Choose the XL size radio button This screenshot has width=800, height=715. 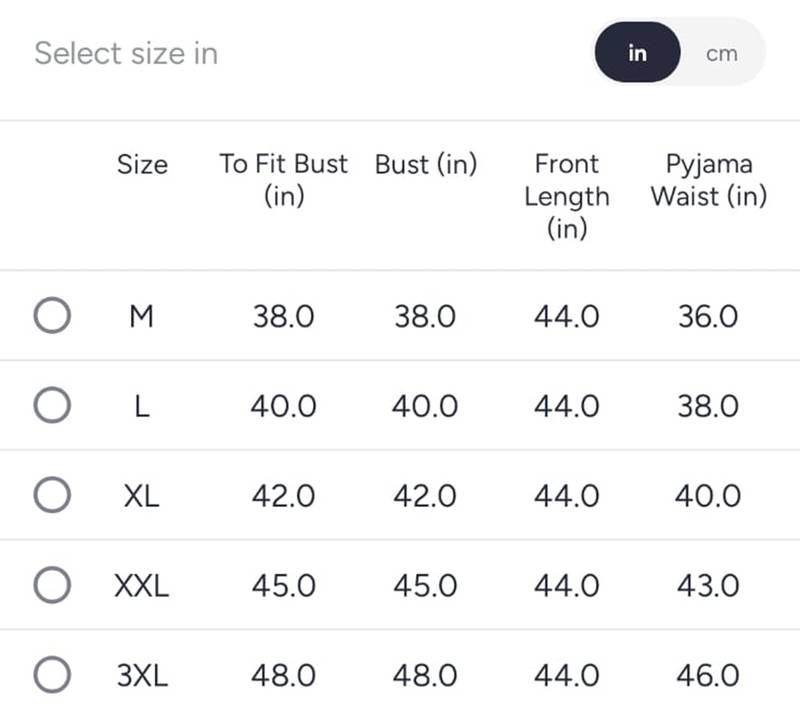(51, 495)
